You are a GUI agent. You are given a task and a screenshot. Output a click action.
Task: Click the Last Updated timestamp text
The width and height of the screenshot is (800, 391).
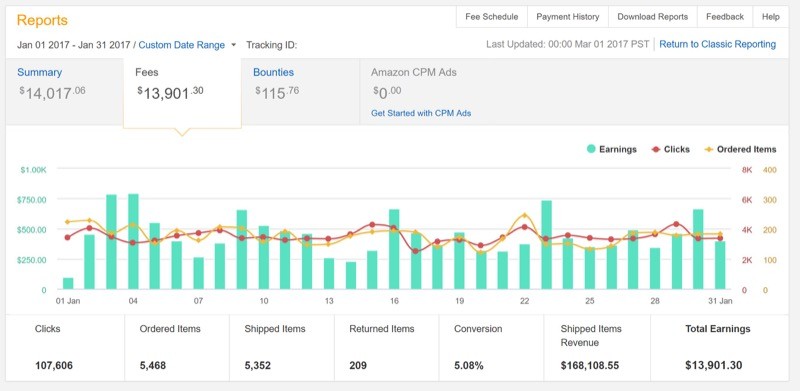coord(567,44)
